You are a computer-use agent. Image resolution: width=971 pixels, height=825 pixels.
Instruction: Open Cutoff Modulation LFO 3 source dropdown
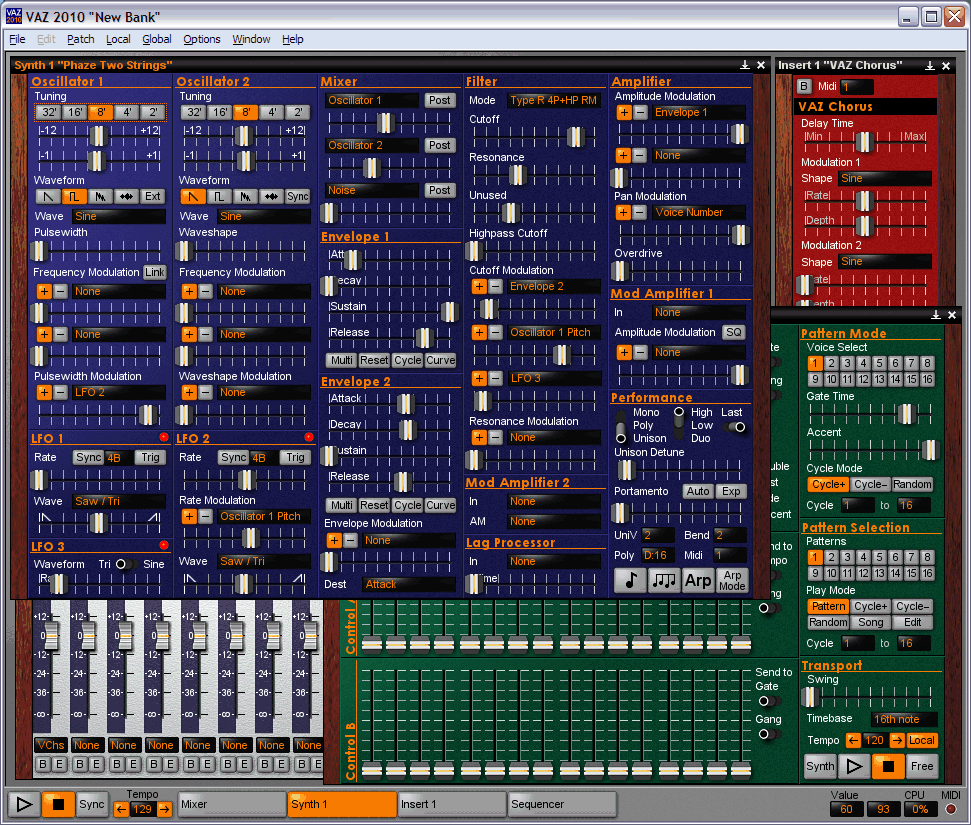554,378
